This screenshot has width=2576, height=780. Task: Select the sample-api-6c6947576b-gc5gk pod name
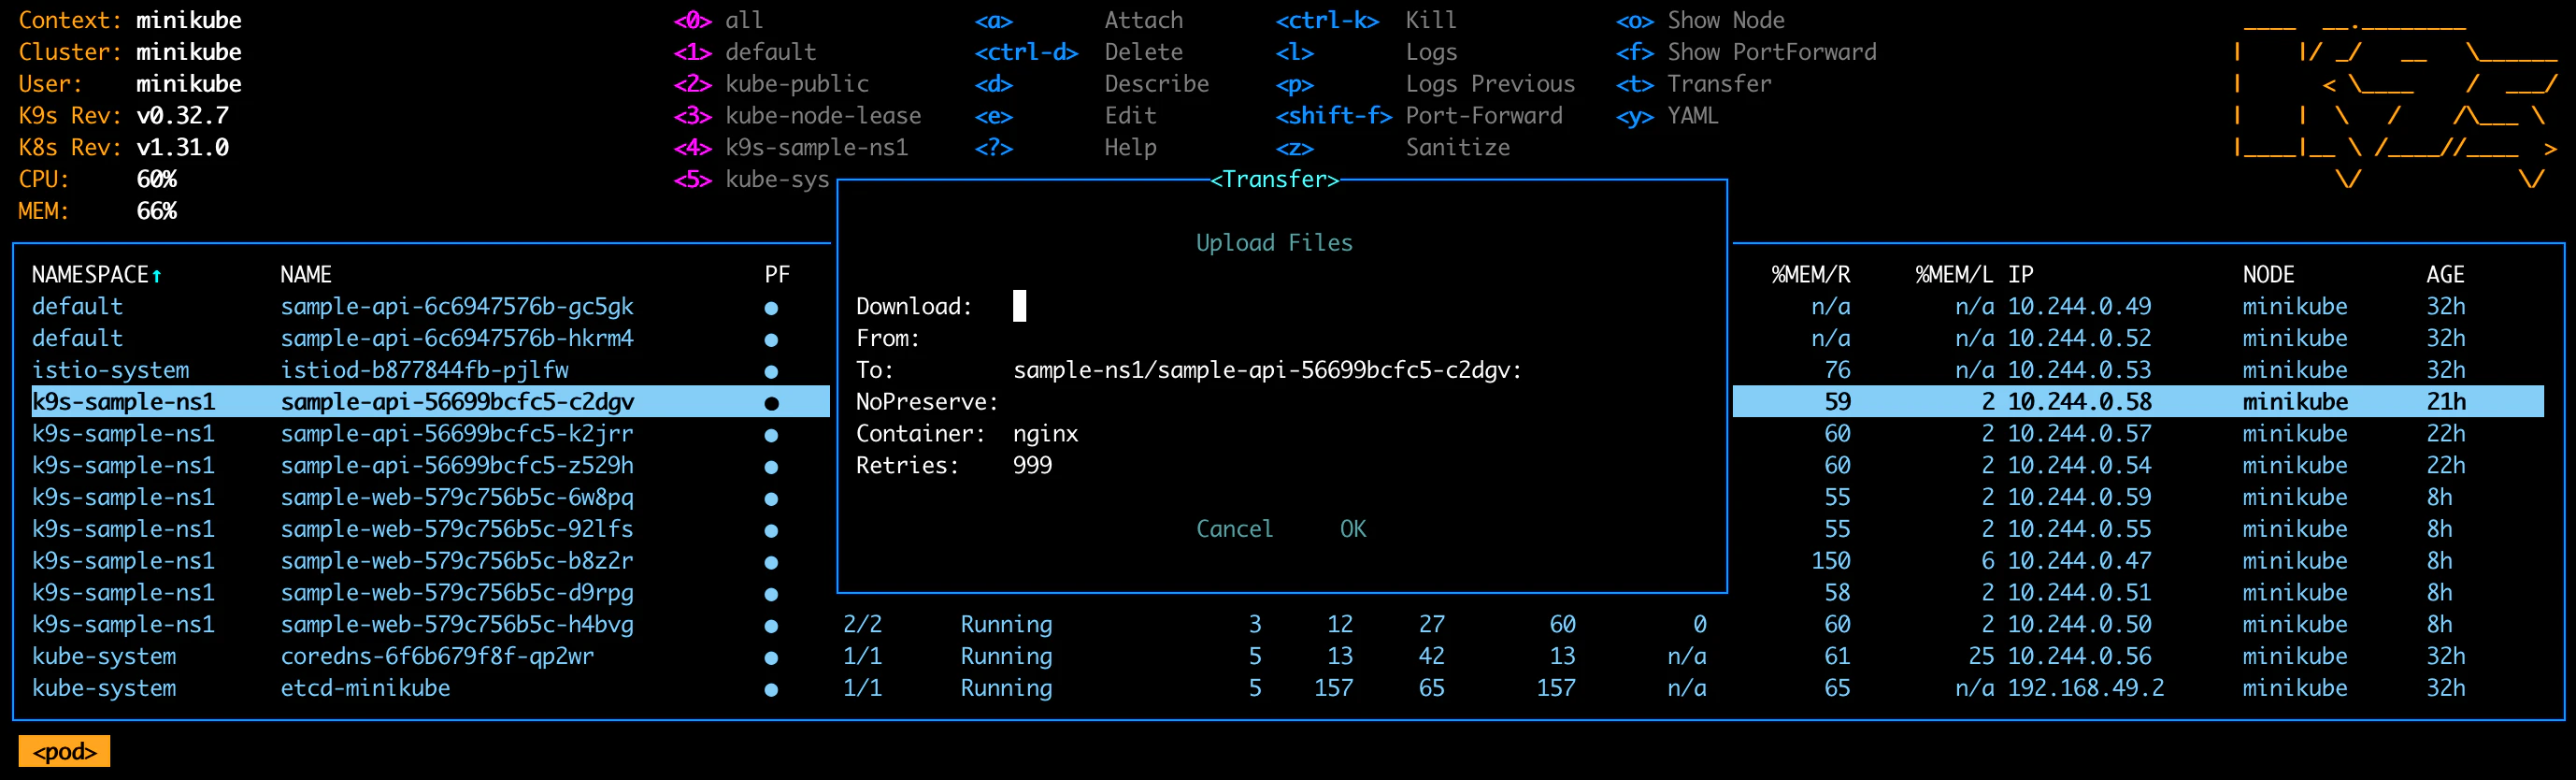[x=457, y=307]
